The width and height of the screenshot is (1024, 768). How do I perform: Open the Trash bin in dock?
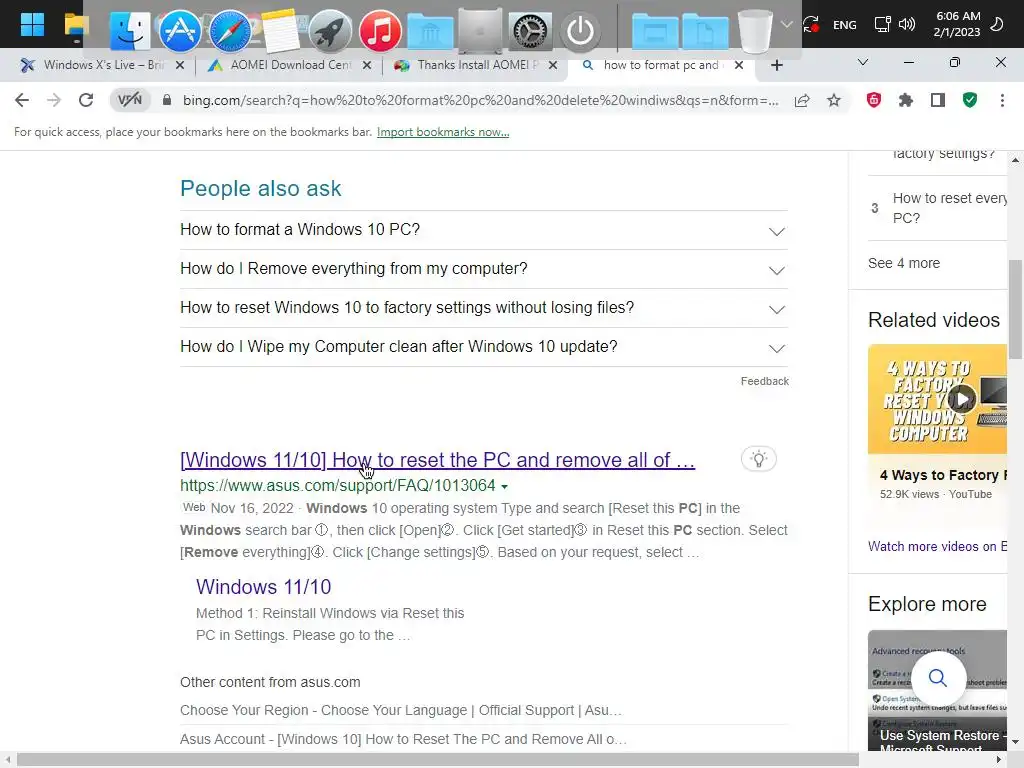point(754,31)
